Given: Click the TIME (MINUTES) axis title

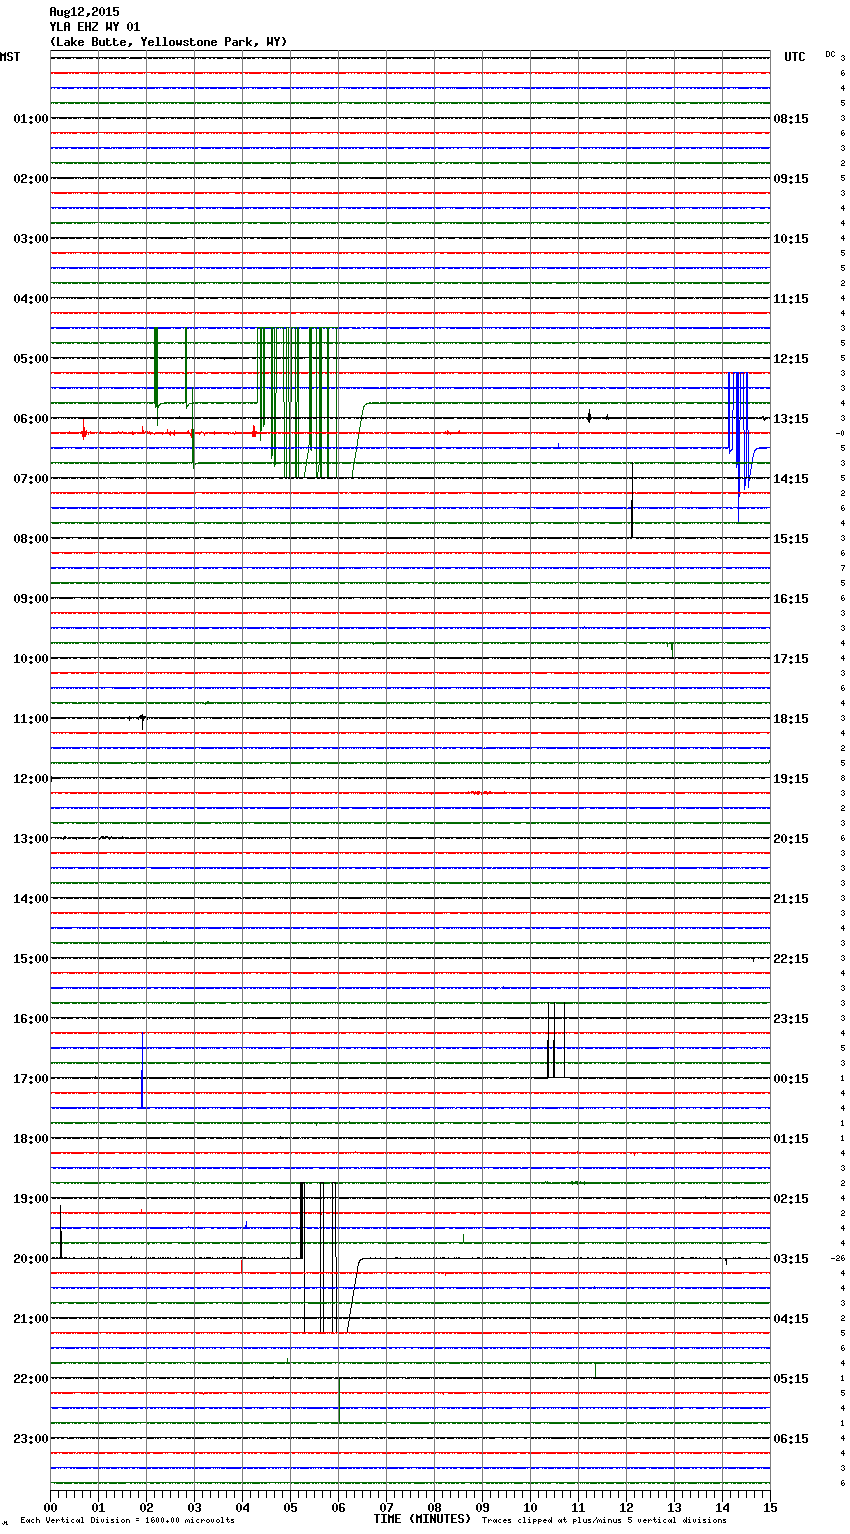Looking at the screenshot, I should [422, 1519].
